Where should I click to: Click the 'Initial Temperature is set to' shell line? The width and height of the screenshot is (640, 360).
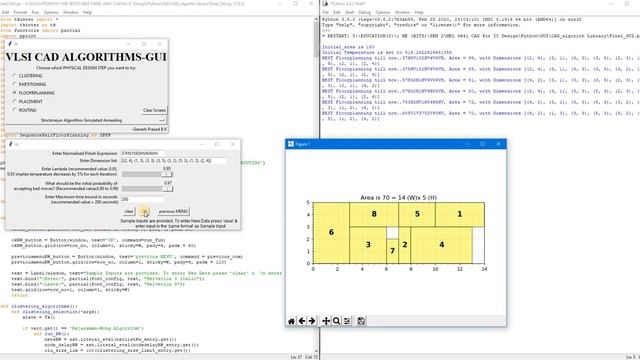click(387, 52)
